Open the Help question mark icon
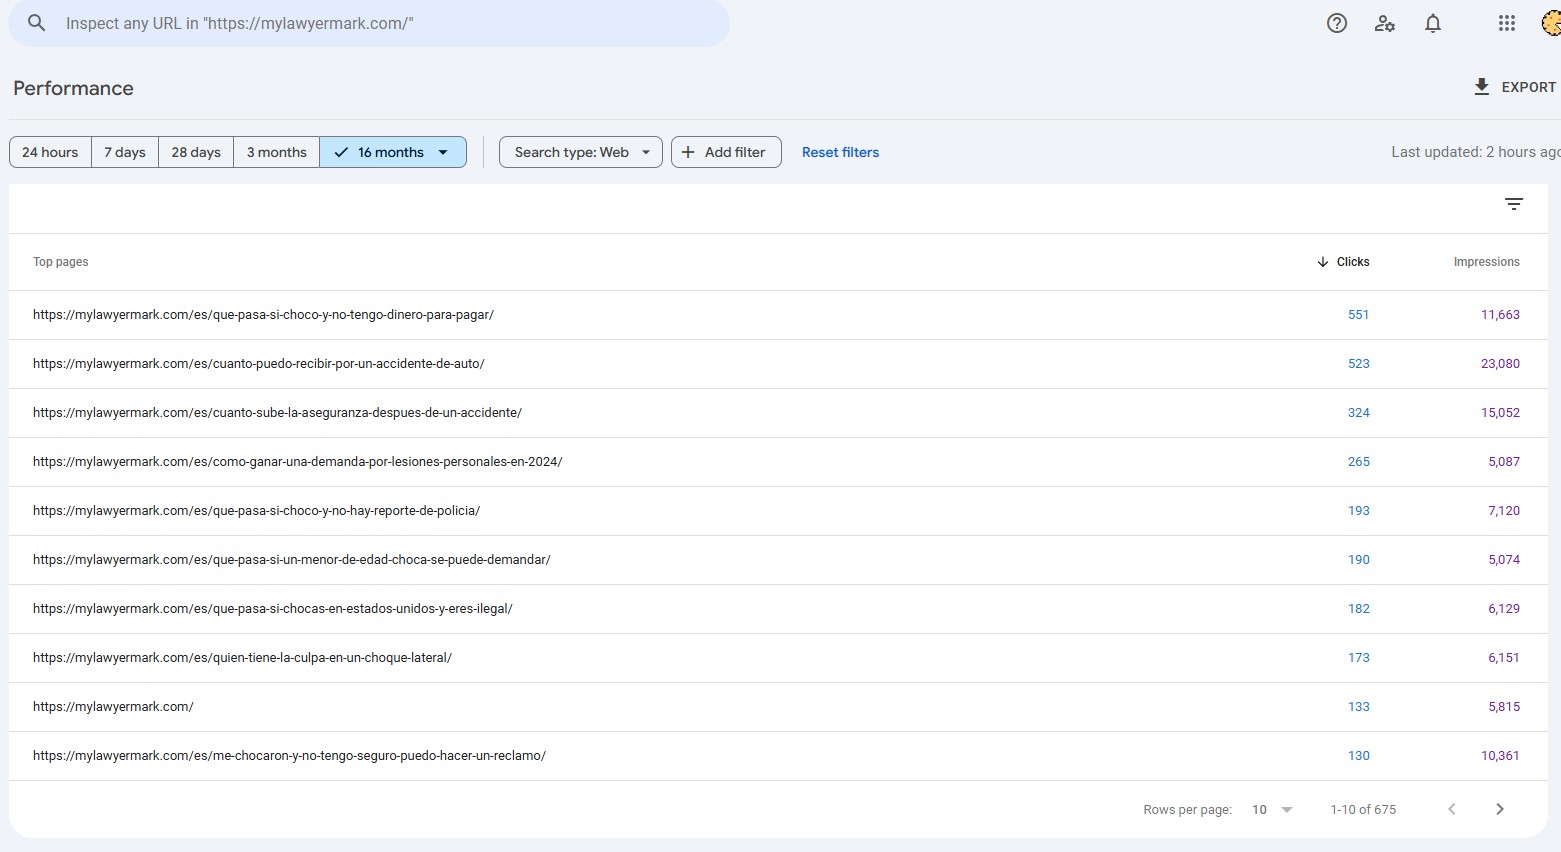The height and width of the screenshot is (852, 1561). pos(1336,23)
